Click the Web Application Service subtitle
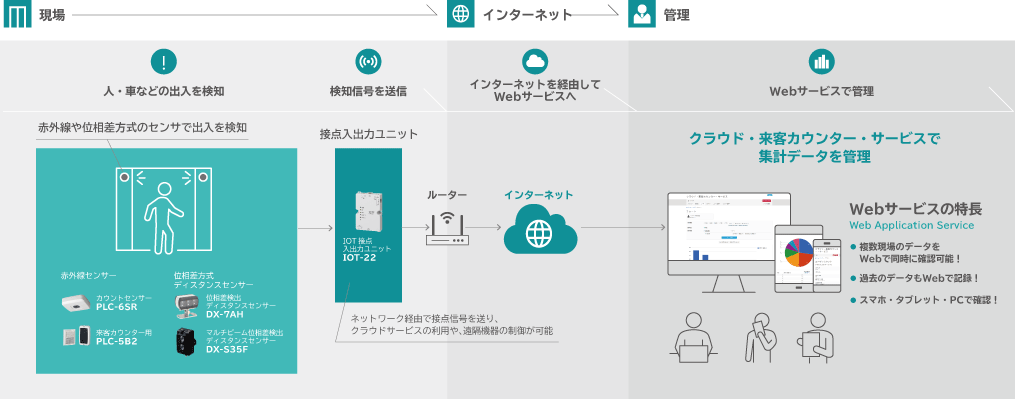The height and width of the screenshot is (399, 1015). [x=911, y=225]
